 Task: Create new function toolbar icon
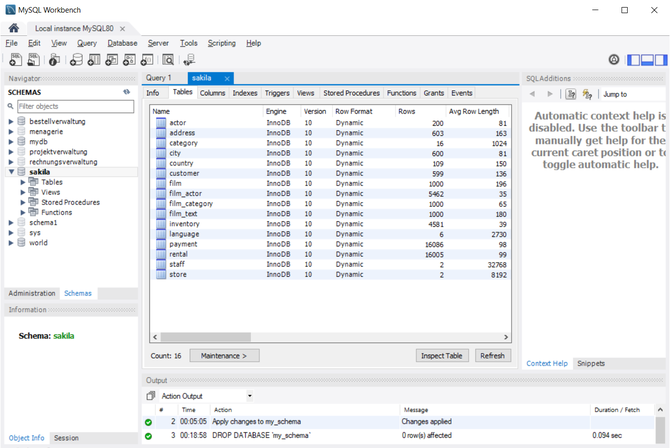(x=147, y=60)
